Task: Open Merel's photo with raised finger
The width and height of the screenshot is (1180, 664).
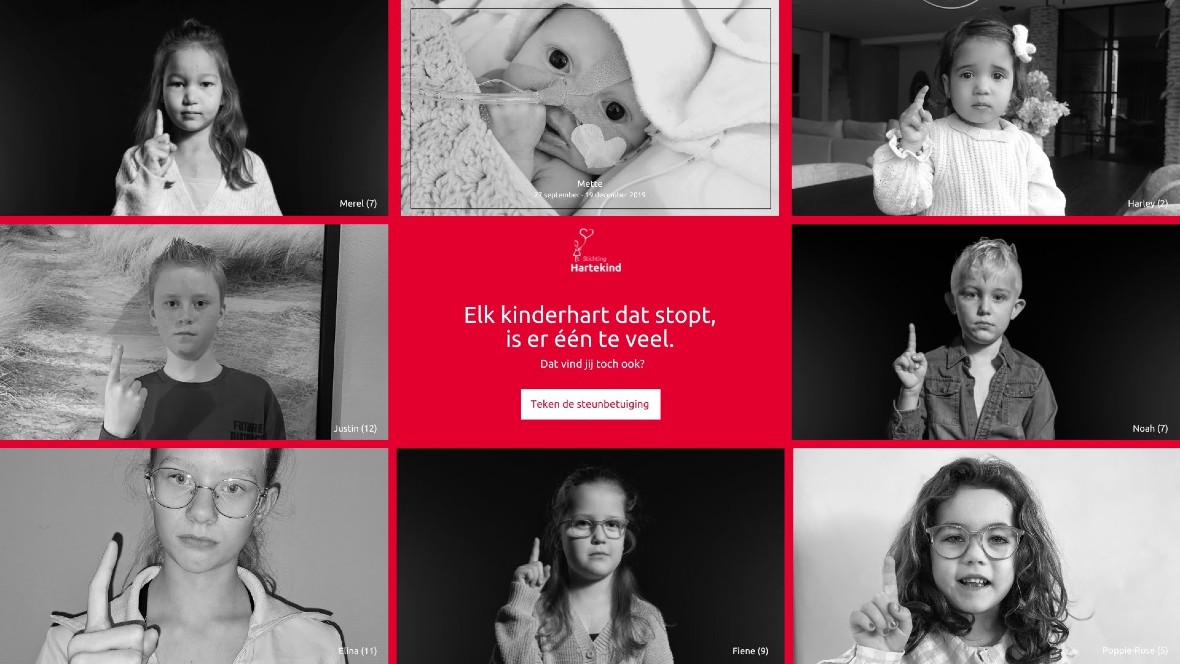Action: pyautogui.click(x=194, y=108)
